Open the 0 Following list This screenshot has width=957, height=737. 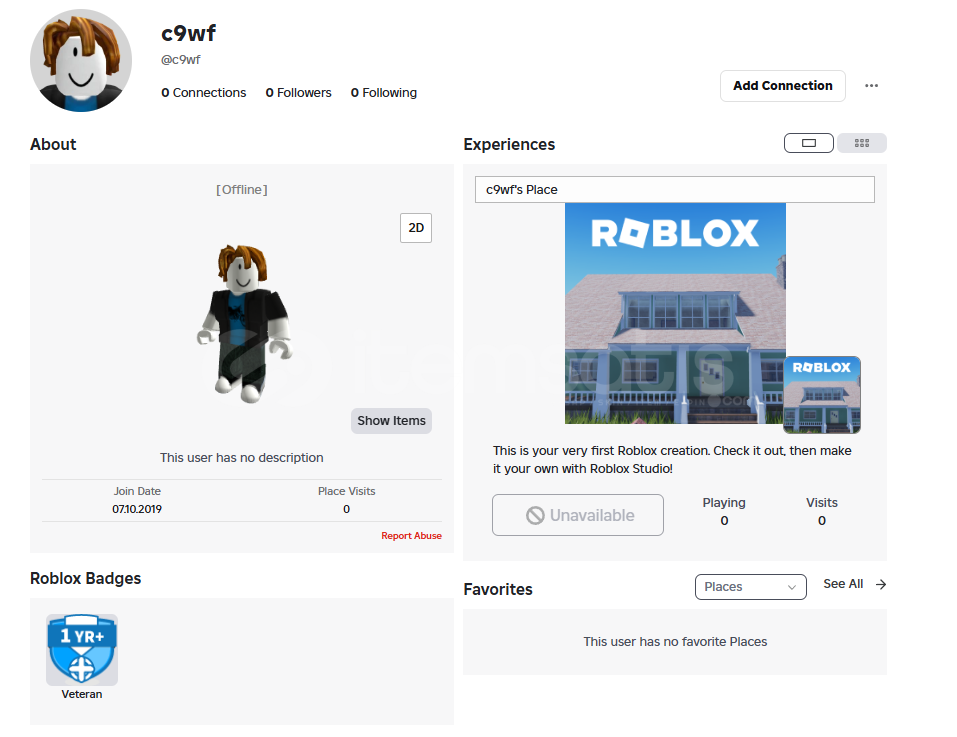point(383,93)
